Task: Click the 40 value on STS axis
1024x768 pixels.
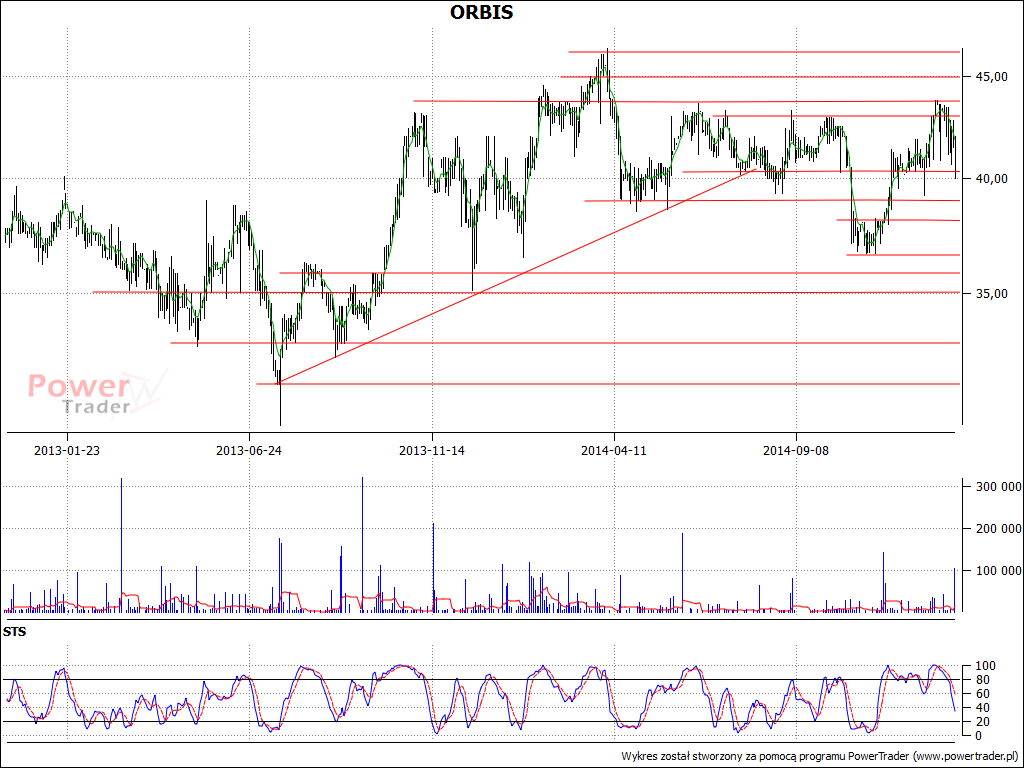Action: click(x=982, y=708)
